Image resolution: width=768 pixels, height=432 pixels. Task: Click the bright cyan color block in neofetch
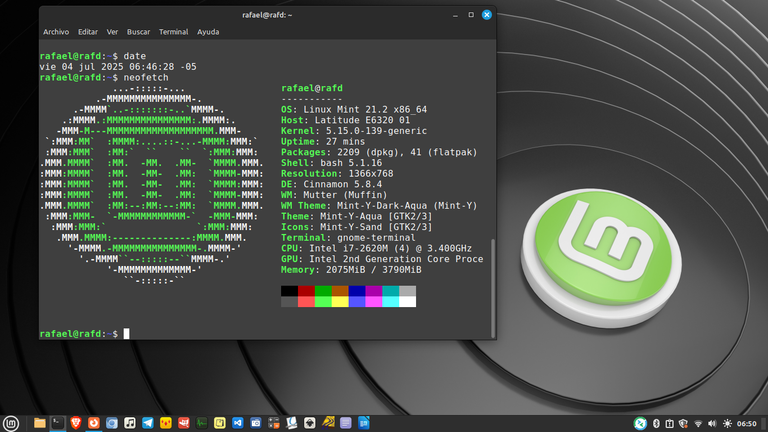390,302
